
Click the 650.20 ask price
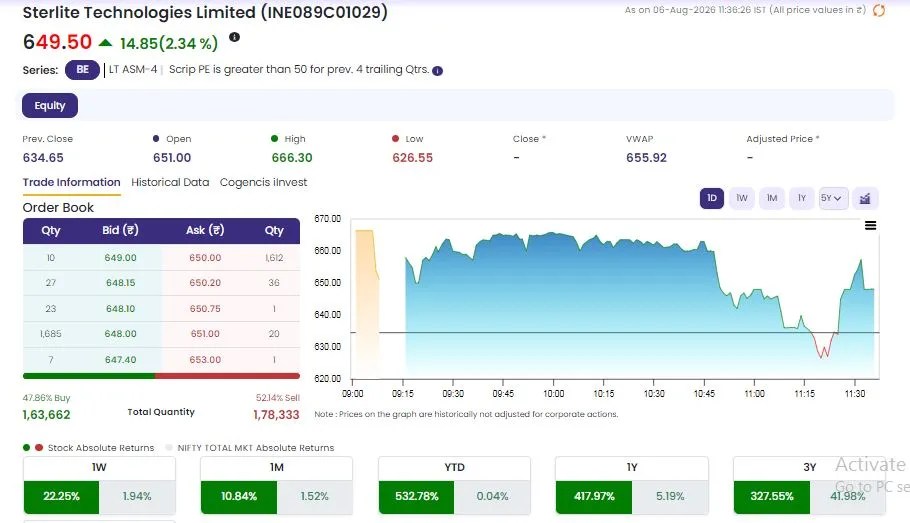(205, 283)
